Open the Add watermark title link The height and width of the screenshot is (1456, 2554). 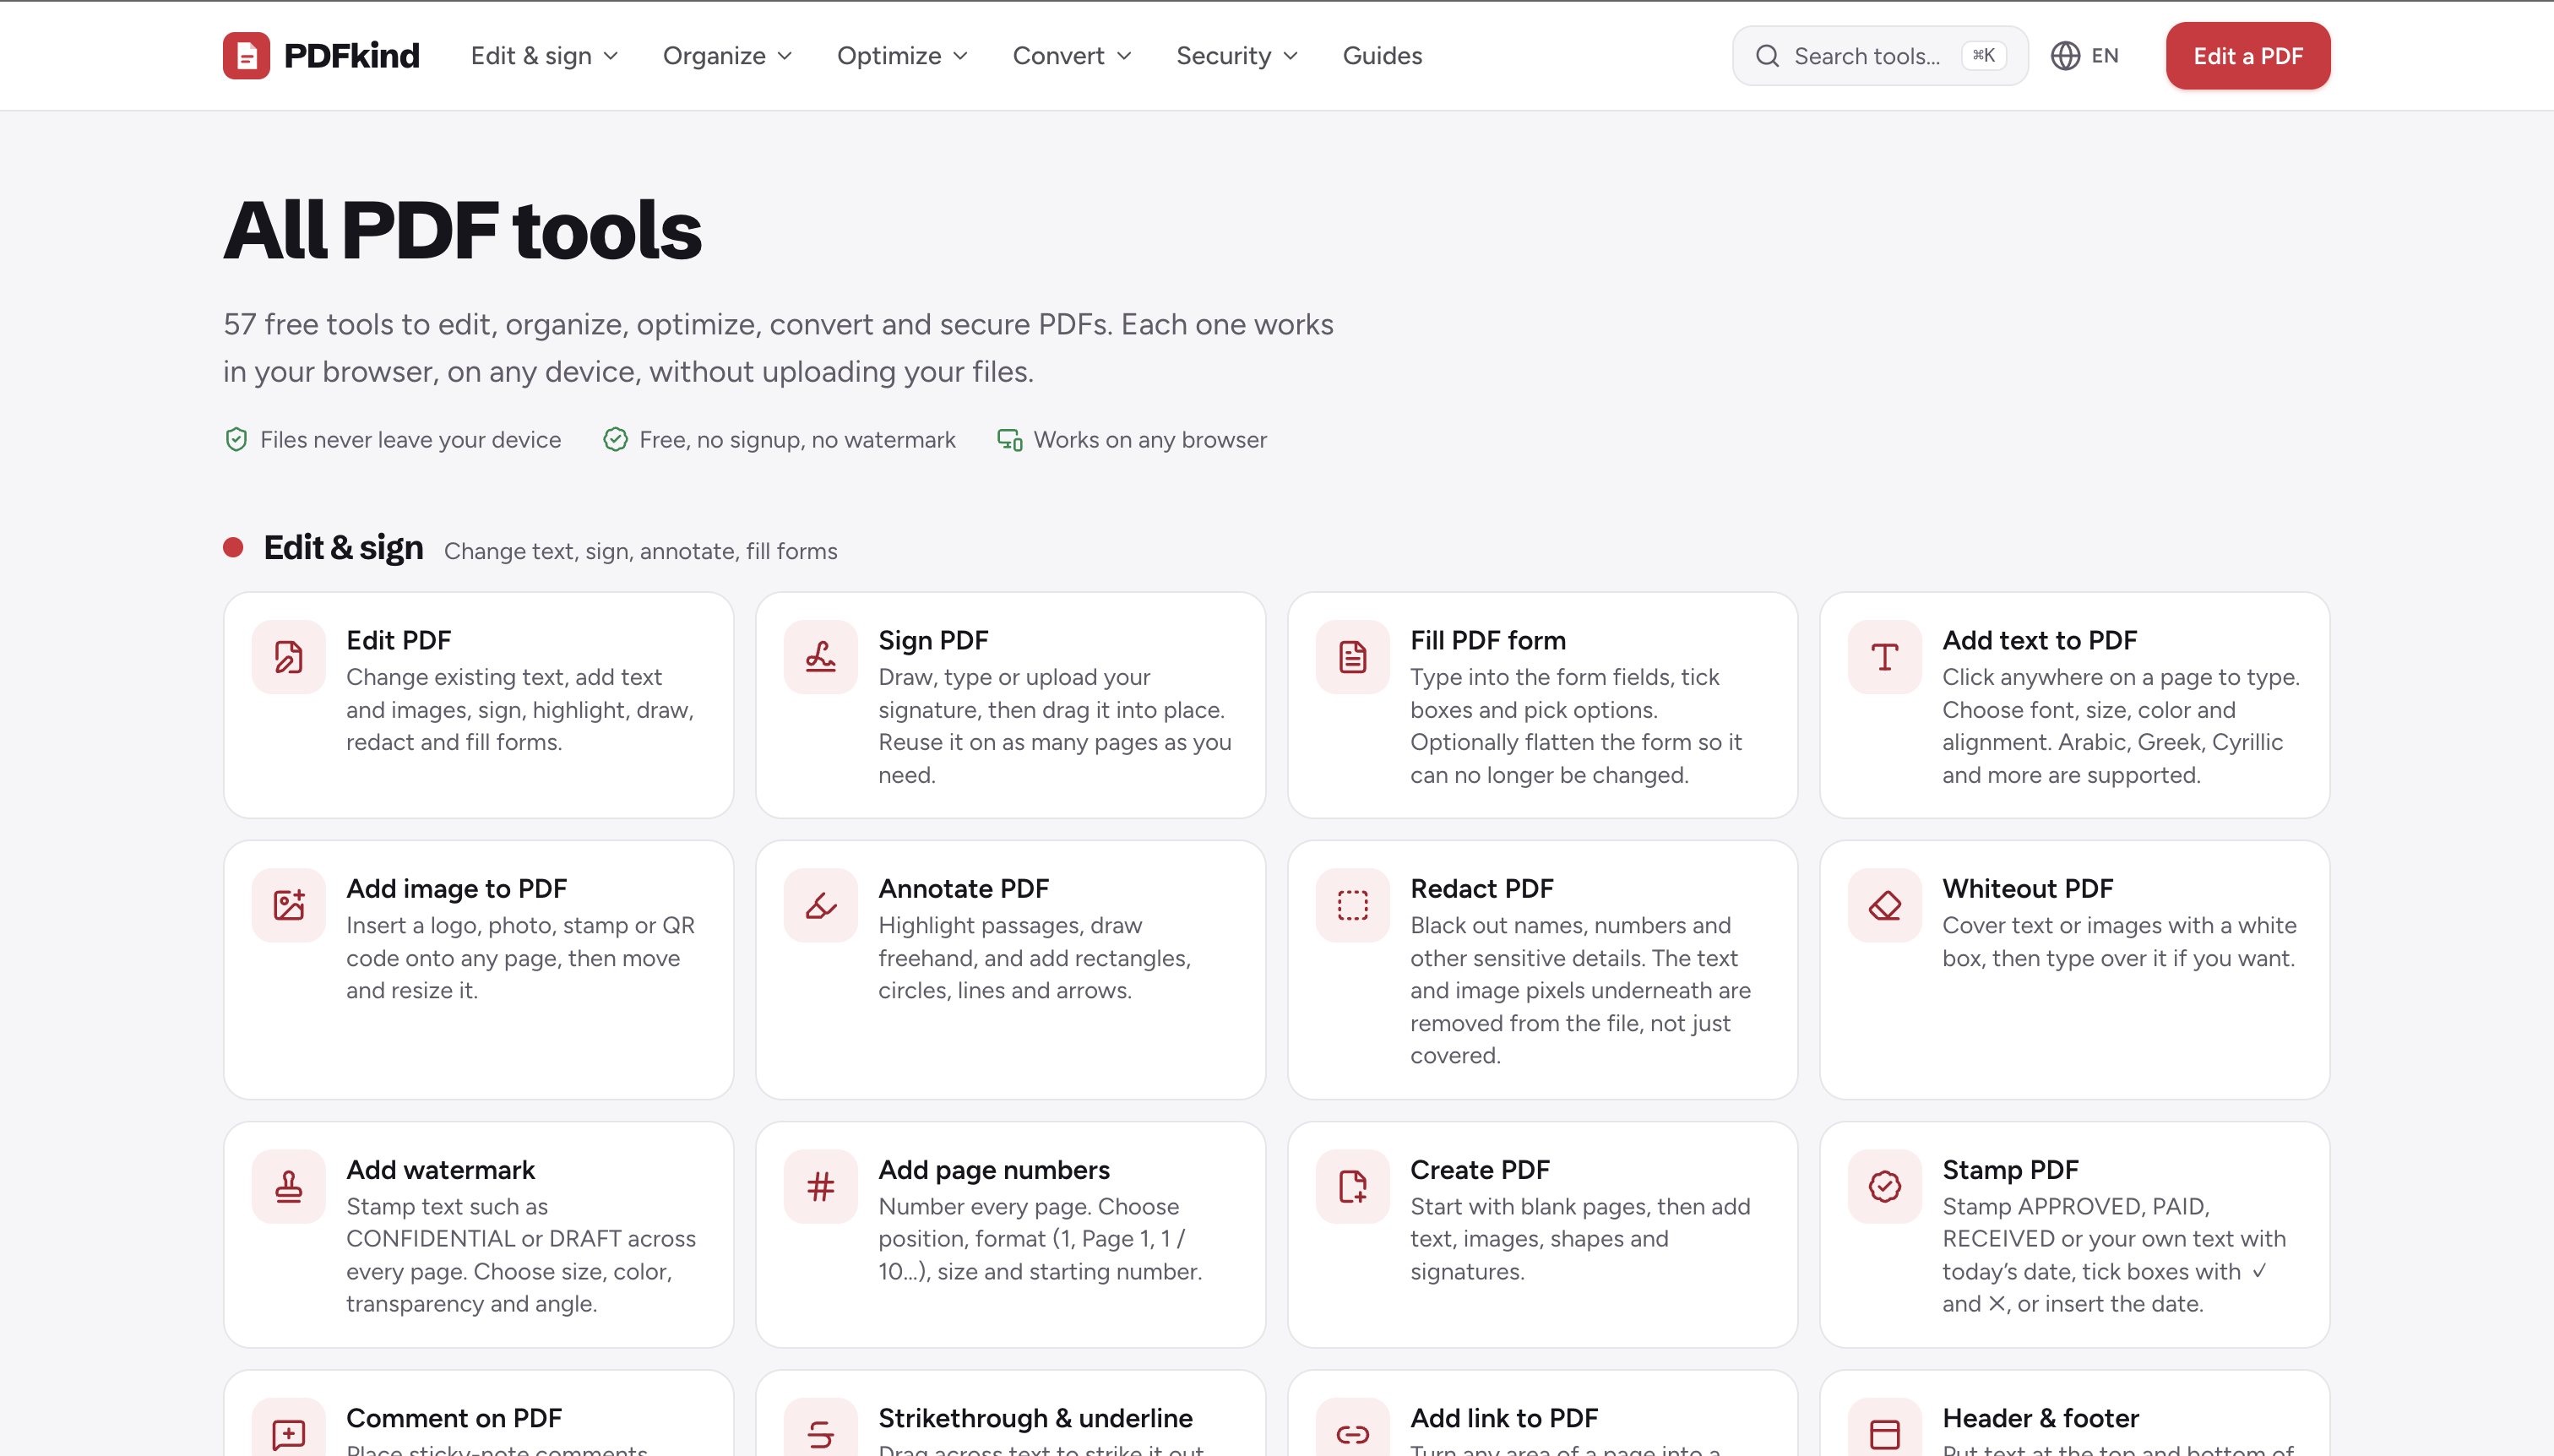[x=441, y=1169]
